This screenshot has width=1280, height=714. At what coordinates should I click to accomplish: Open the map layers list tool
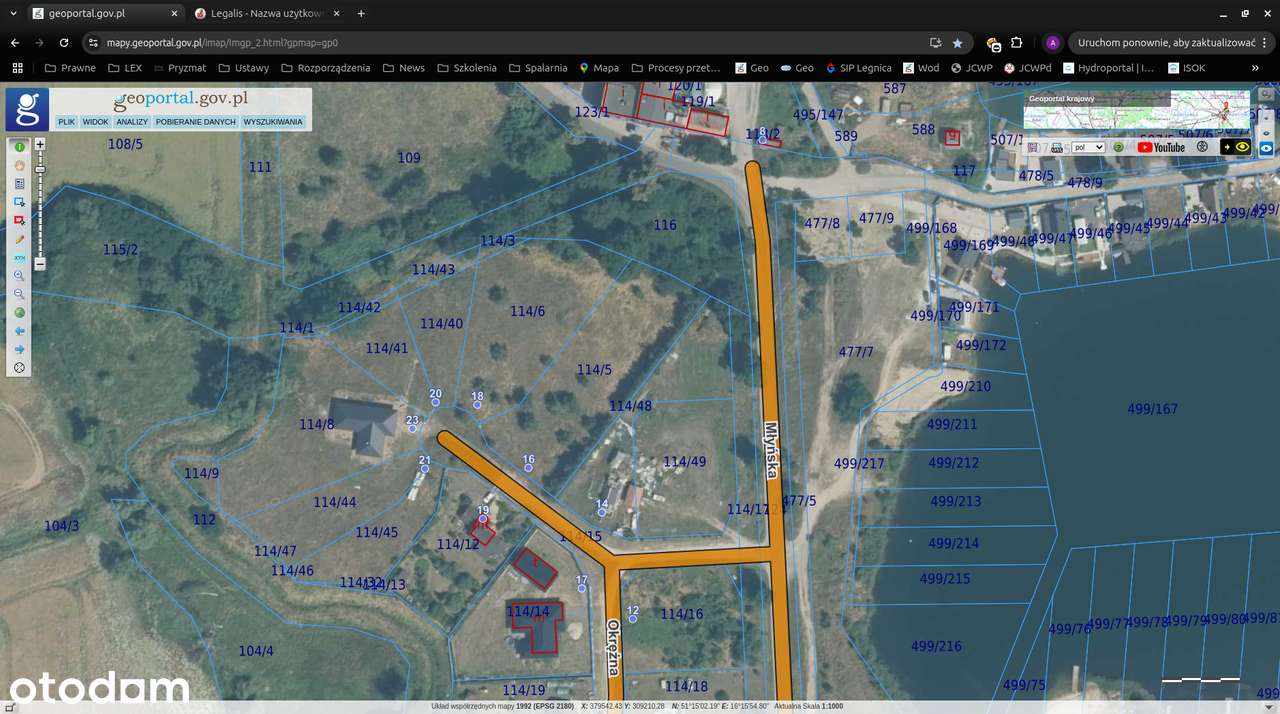pos(19,184)
